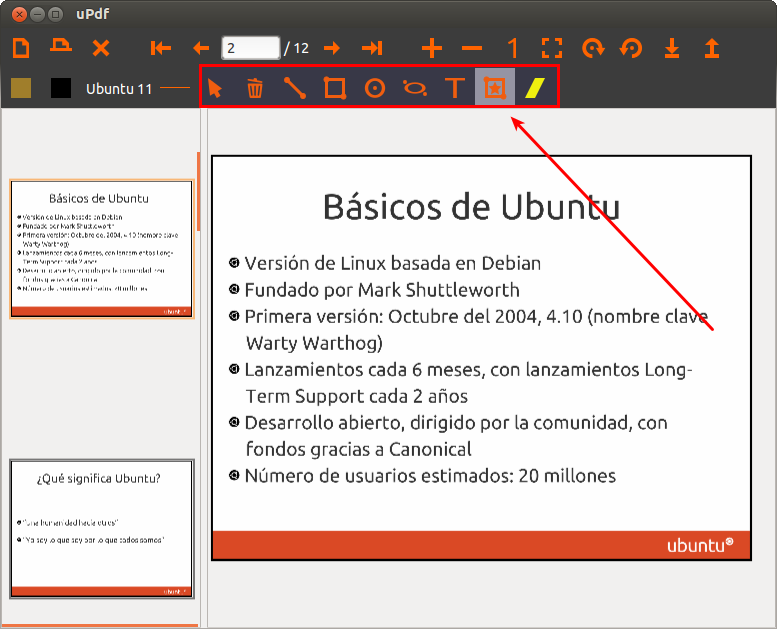Image resolution: width=777 pixels, height=629 pixels.
Task: Open the ¿Qué significa Ubuntu? thumbnail
Action: 102,529
